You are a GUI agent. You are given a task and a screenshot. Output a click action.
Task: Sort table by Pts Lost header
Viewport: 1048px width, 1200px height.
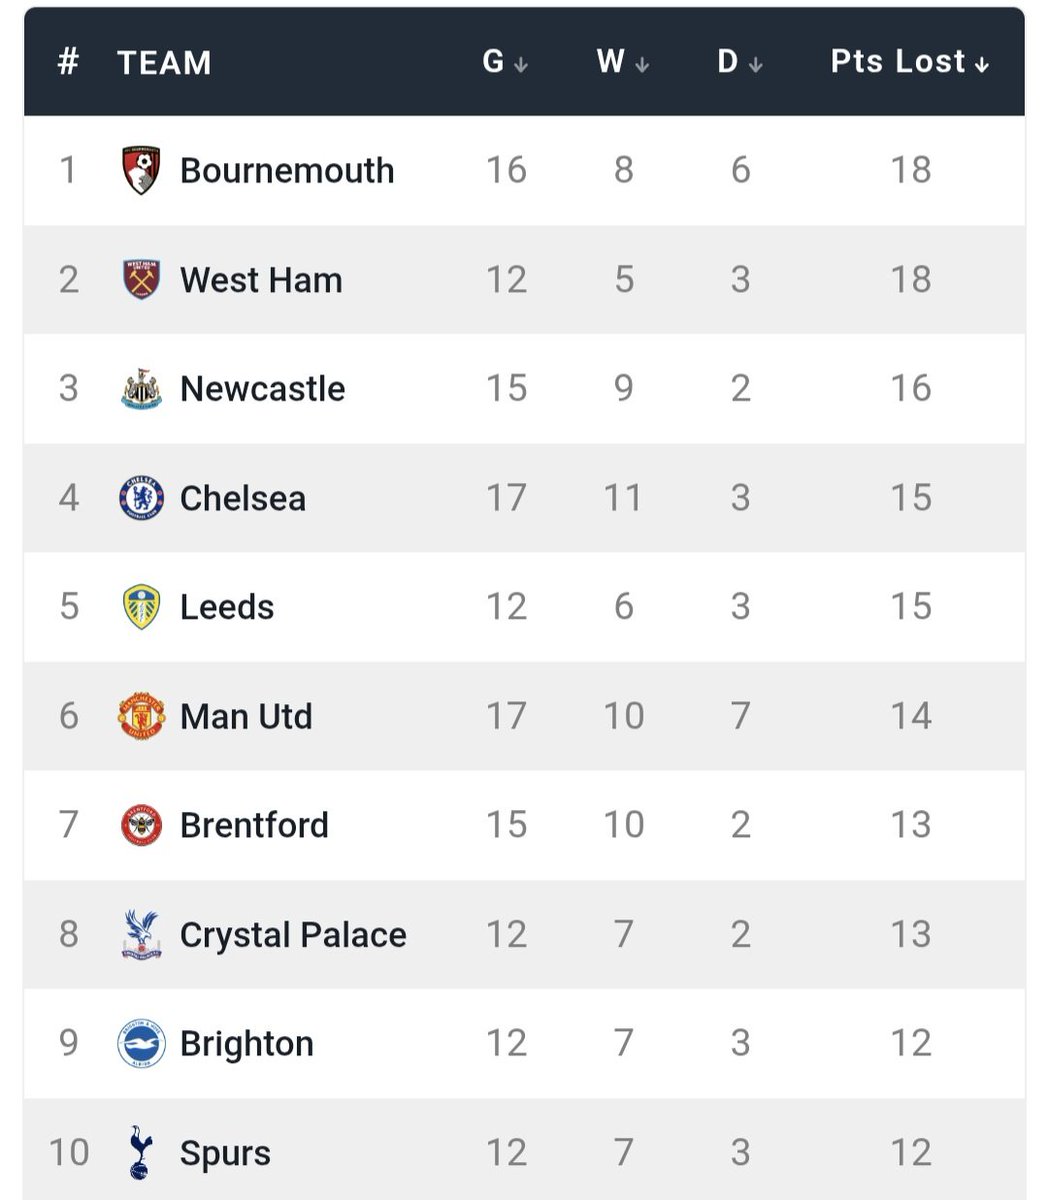[910, 62]
